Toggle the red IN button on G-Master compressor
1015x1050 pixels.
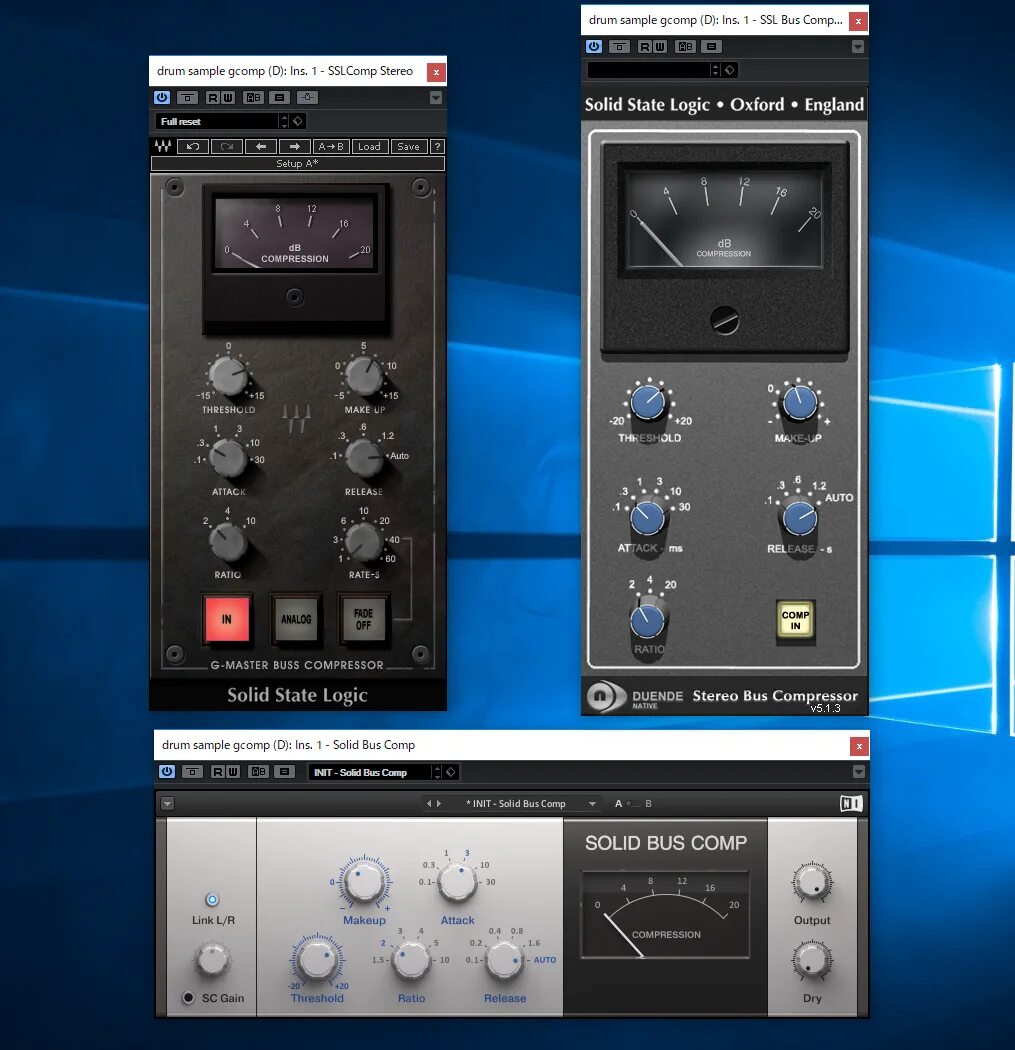click(227, 619)
